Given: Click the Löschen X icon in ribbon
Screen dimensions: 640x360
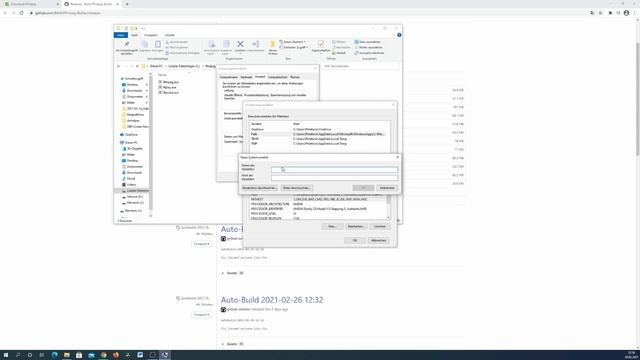Looking at the screenshot, I should tap(240, 44).
